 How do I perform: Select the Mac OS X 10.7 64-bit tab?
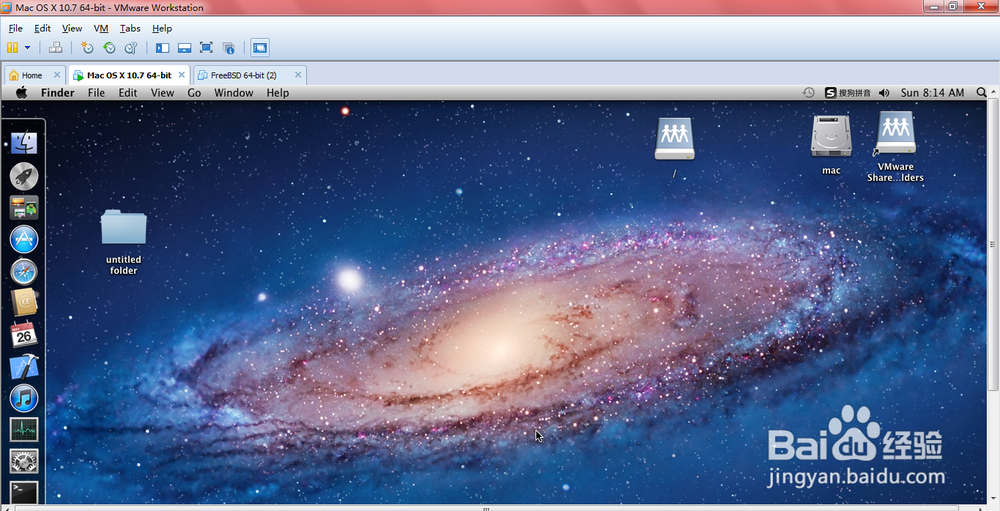pyautogui.click(x=129, y=75)
